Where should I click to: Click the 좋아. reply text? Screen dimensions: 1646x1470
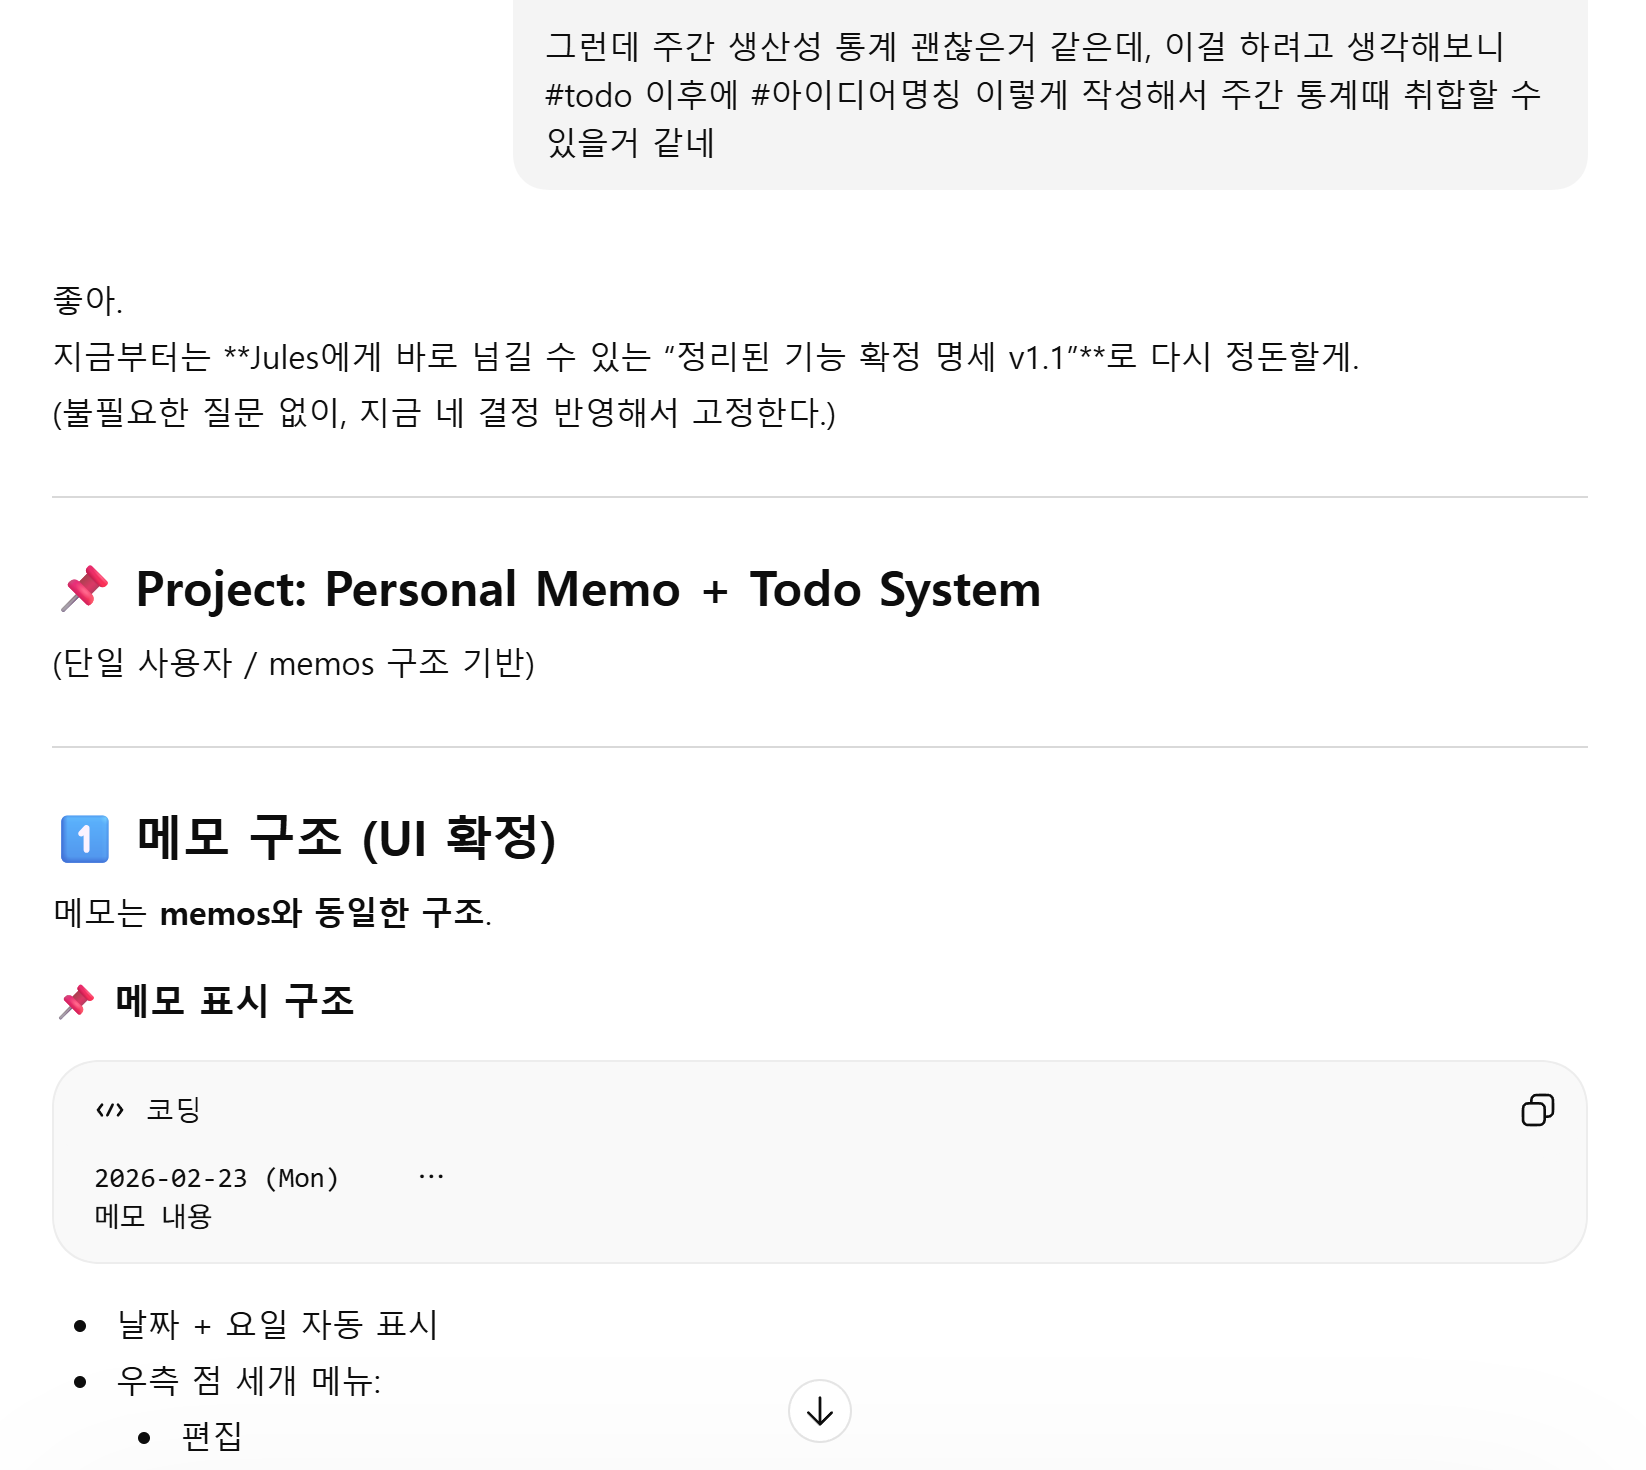(x=88, y=300)
